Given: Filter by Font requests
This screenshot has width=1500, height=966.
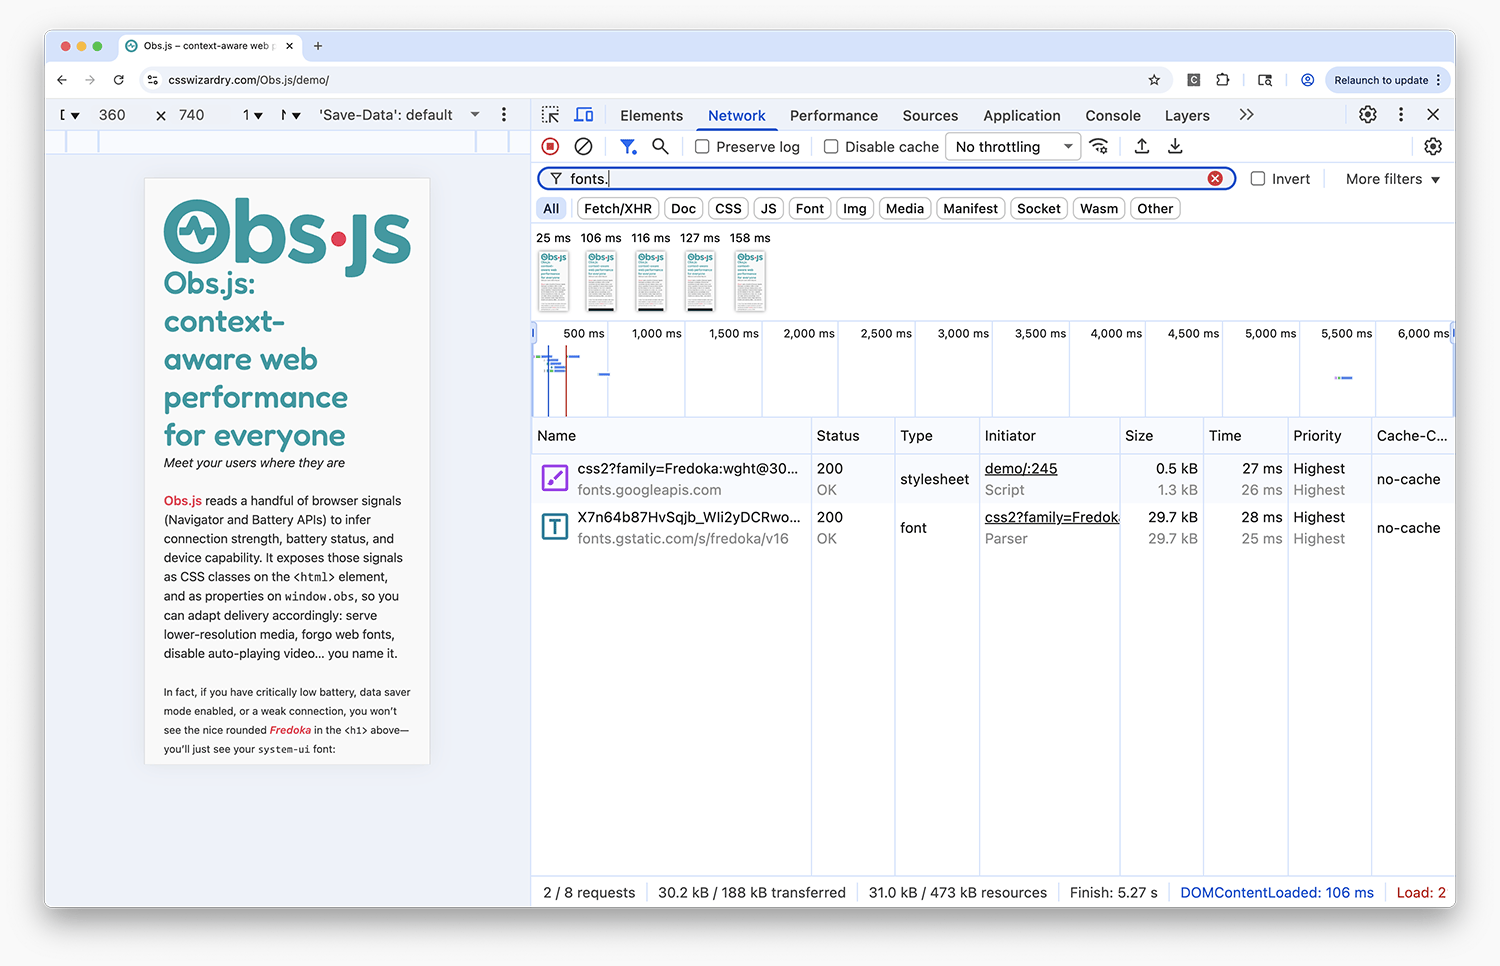Looking at the screenshot, I should 810,208.
